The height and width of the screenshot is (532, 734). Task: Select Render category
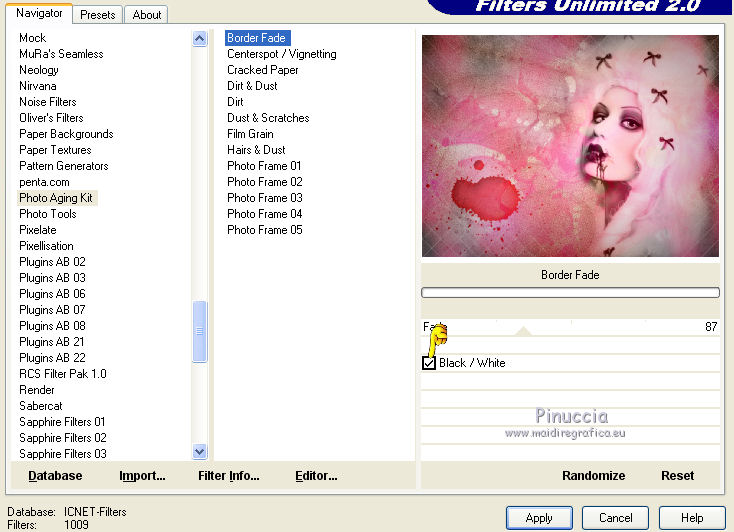(37, 390)
